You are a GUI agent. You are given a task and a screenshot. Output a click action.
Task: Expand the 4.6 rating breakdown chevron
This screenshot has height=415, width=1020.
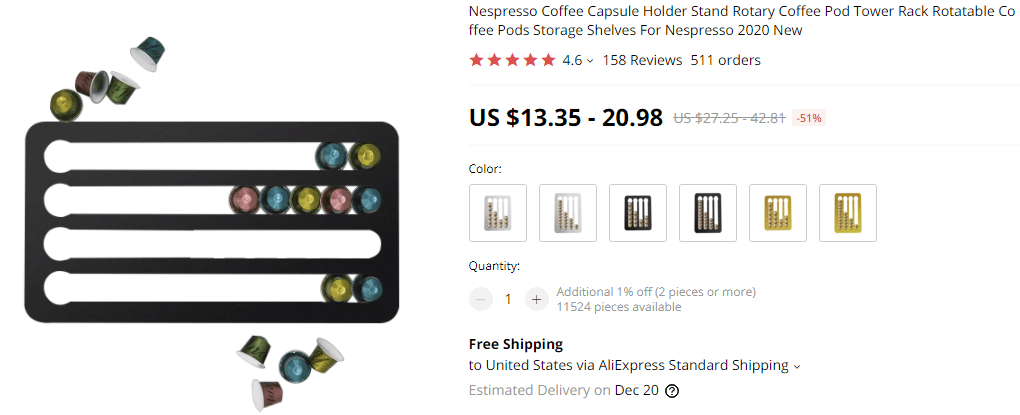pyautogui.click(x=590, y=61)
